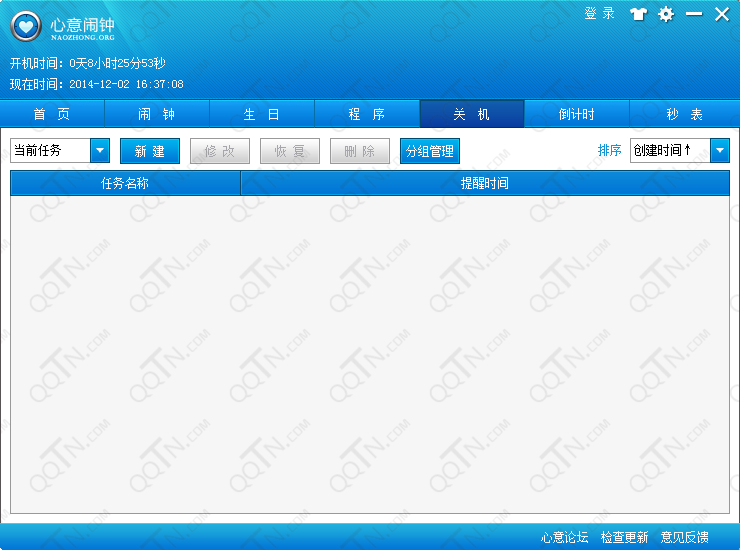The width and height of the screenshot is (740, 550).
Task: Sort by the 任务名称 column header
Action: [125, 183]
